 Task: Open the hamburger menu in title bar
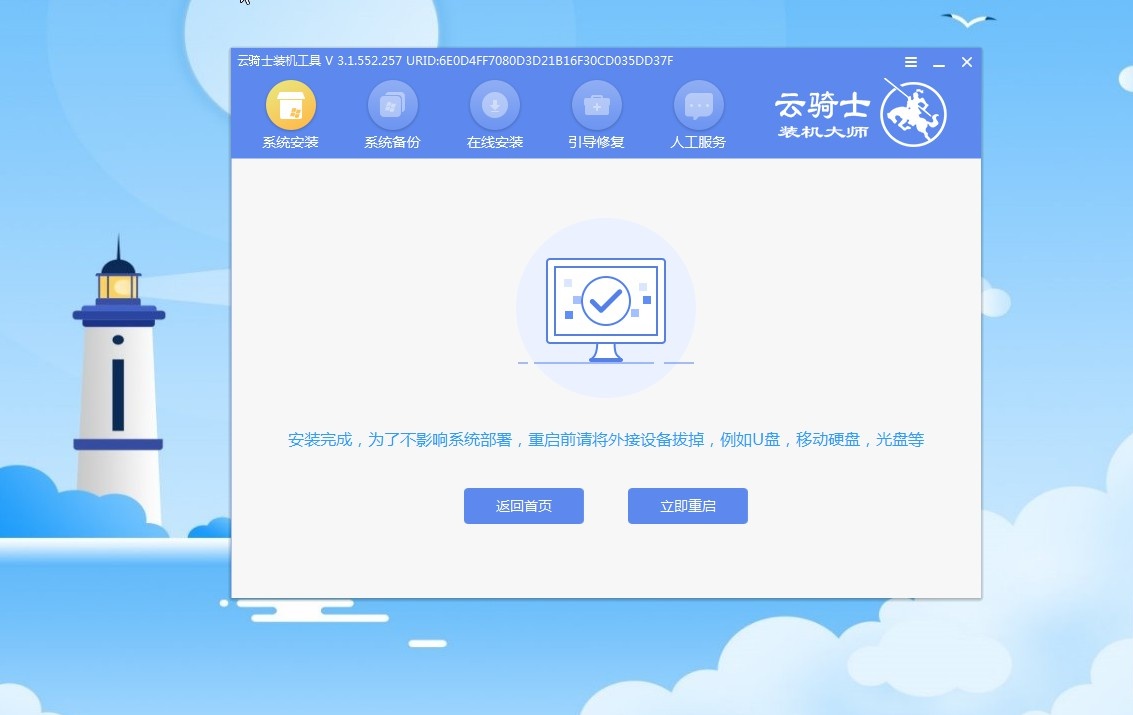[911, 62]
